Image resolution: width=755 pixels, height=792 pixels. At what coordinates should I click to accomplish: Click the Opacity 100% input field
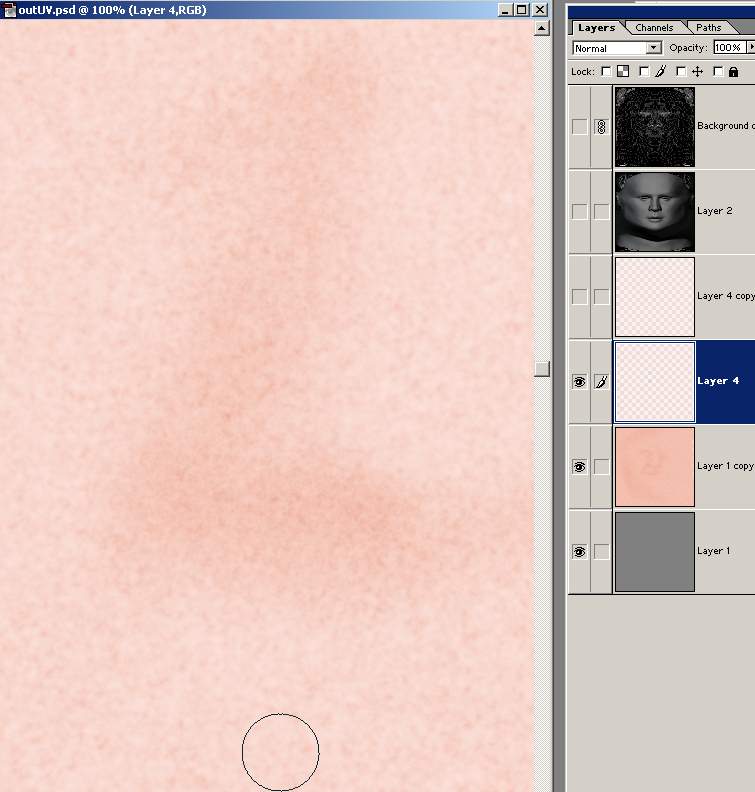point(727,48)
